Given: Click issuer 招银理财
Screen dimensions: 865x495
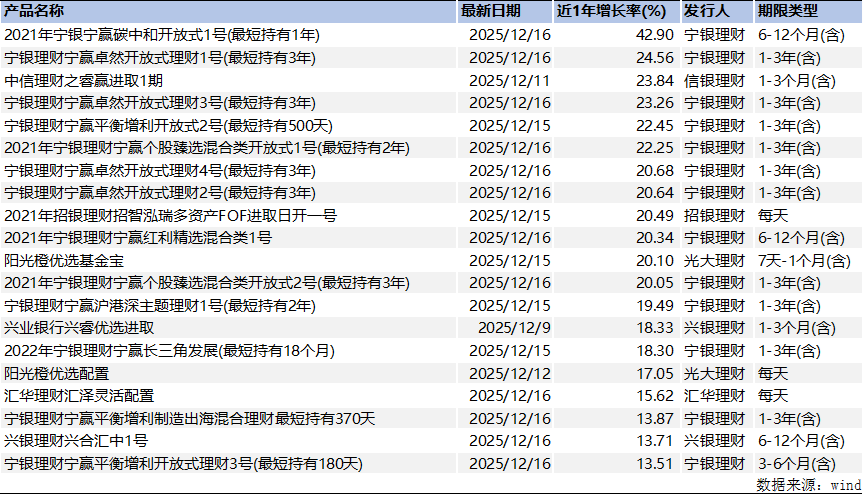Looking at the screenshot, I should pyautogui.click(x=714, y=216).
